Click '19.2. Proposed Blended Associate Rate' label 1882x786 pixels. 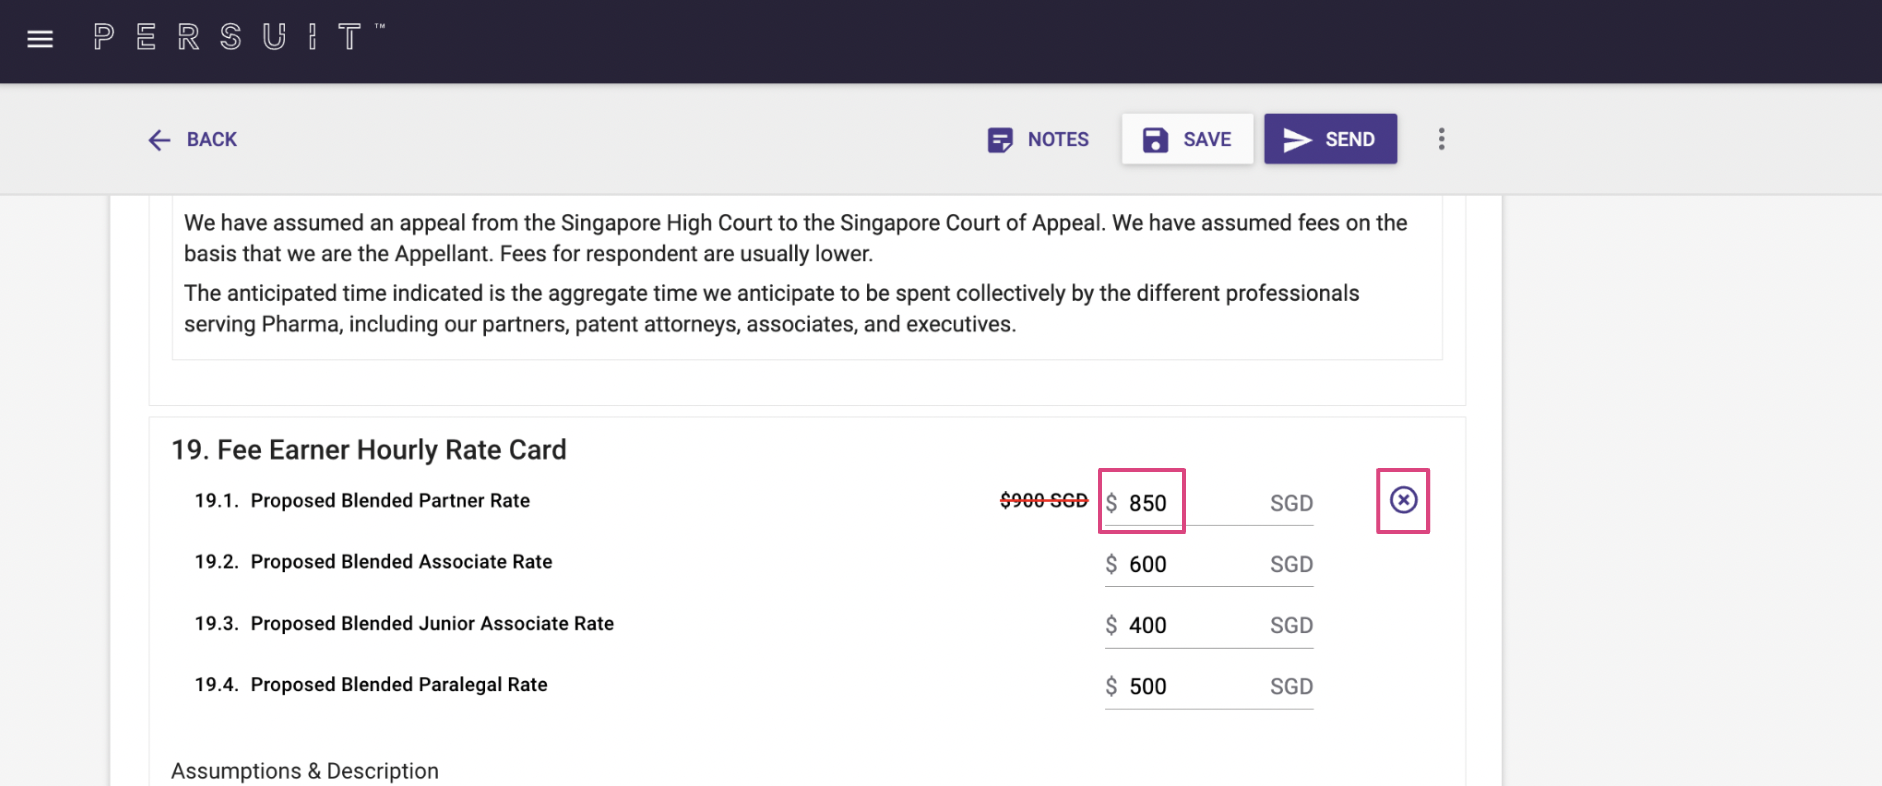(x=373, y=562)
